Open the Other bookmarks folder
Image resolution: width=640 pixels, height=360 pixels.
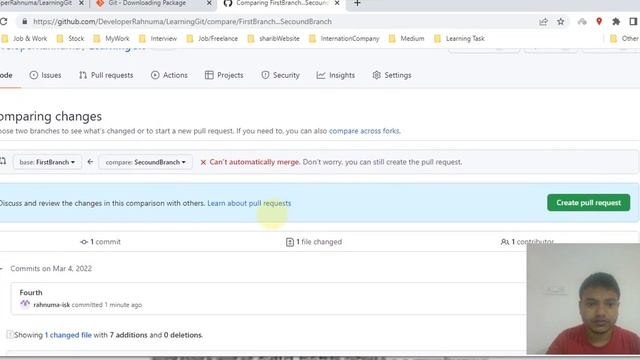pyautogui.click(x=624, y=39)
